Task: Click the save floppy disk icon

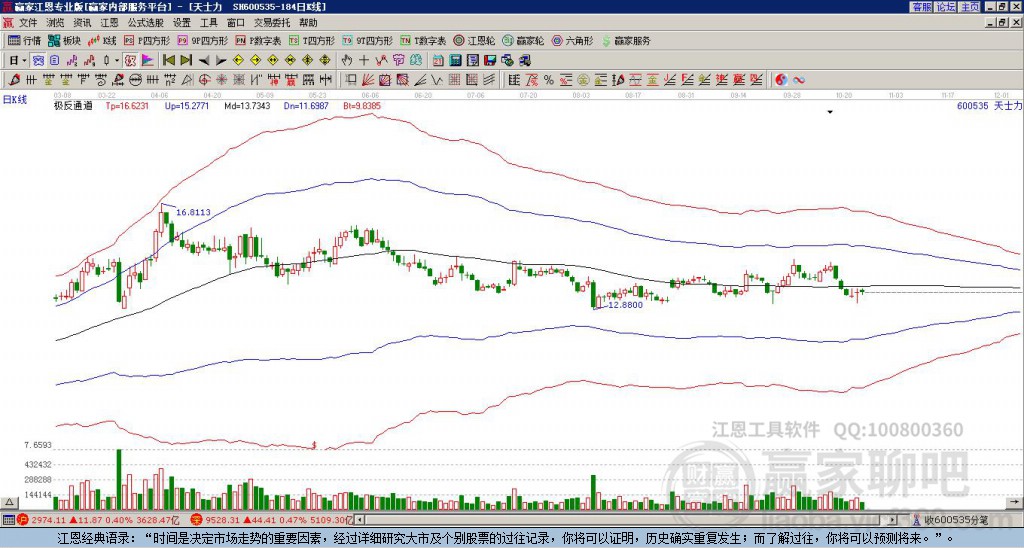Action: [490, 61]
